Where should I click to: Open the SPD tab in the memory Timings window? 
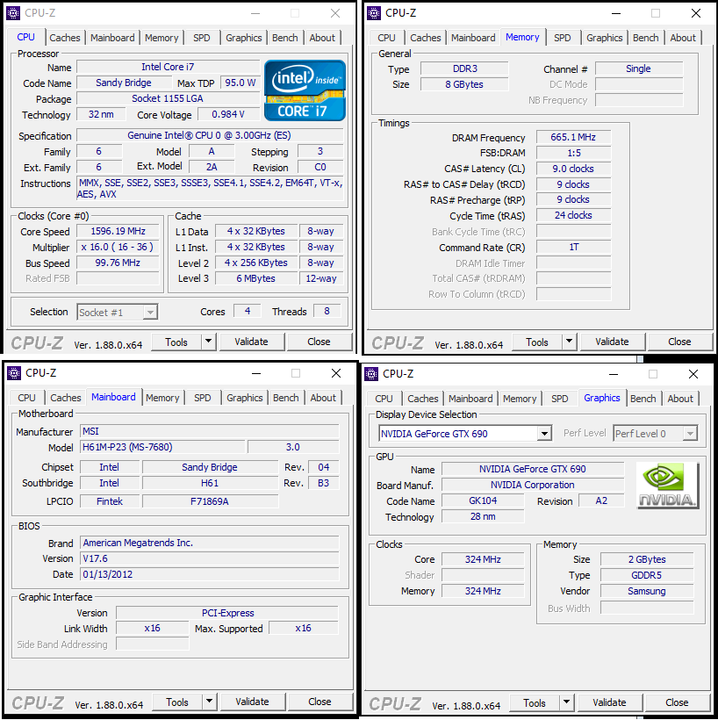pos(562,38)
